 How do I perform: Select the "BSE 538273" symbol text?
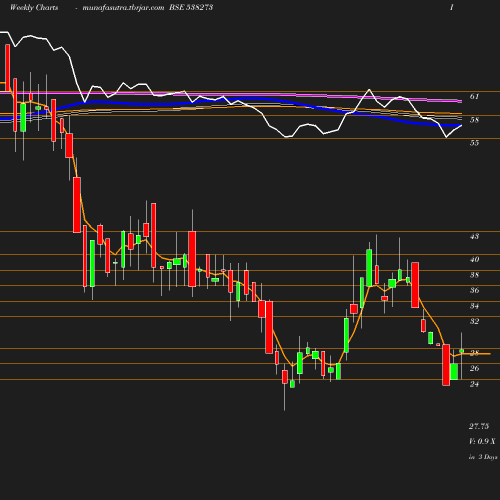coord(191,7)
